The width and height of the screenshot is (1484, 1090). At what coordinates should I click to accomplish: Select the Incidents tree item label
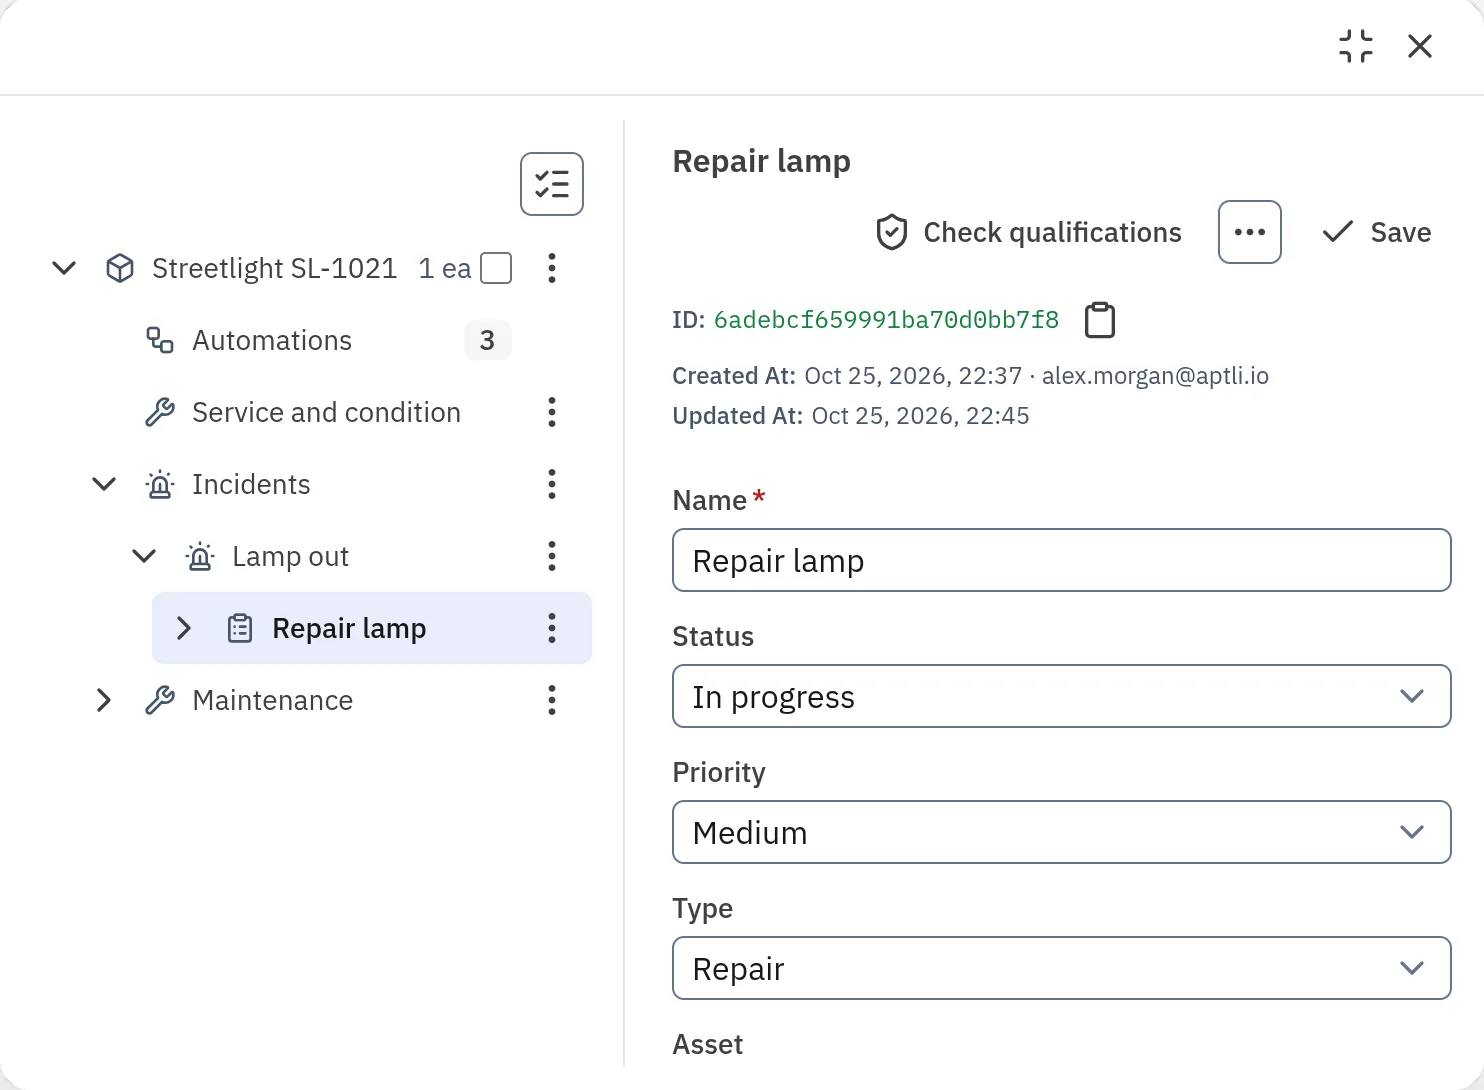(x=251, y=484)
